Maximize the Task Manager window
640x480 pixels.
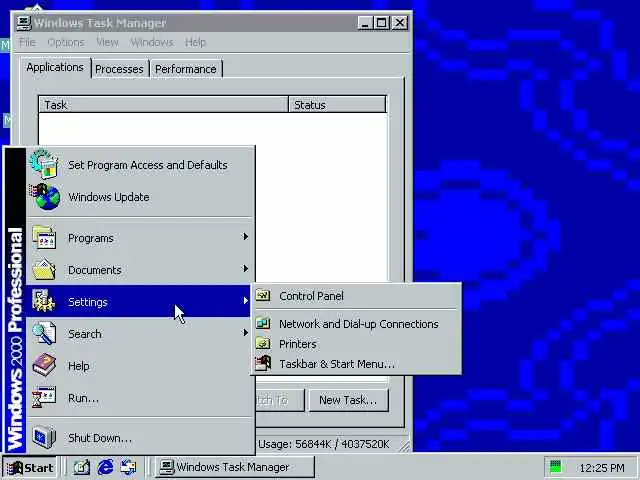click(x=382, y=23)
